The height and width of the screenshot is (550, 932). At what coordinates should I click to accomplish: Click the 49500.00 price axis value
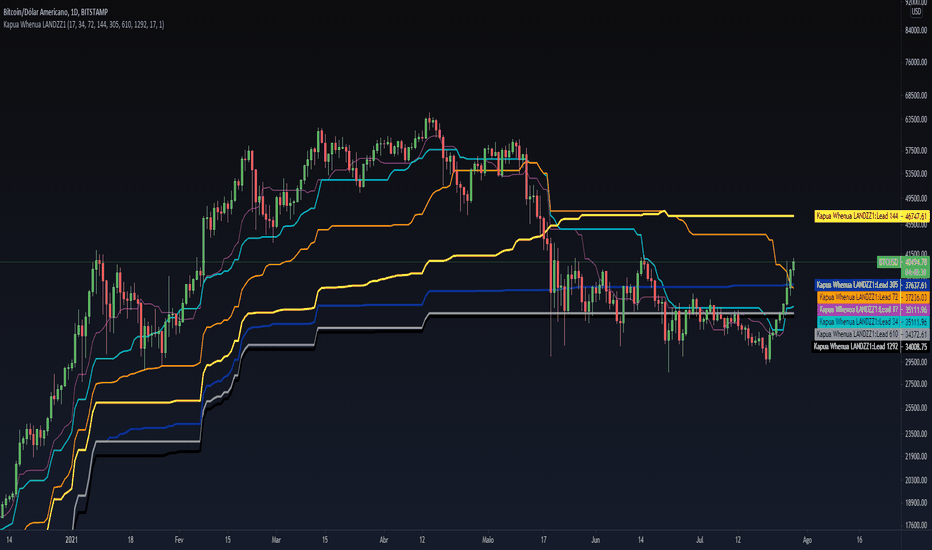(916, 199)
